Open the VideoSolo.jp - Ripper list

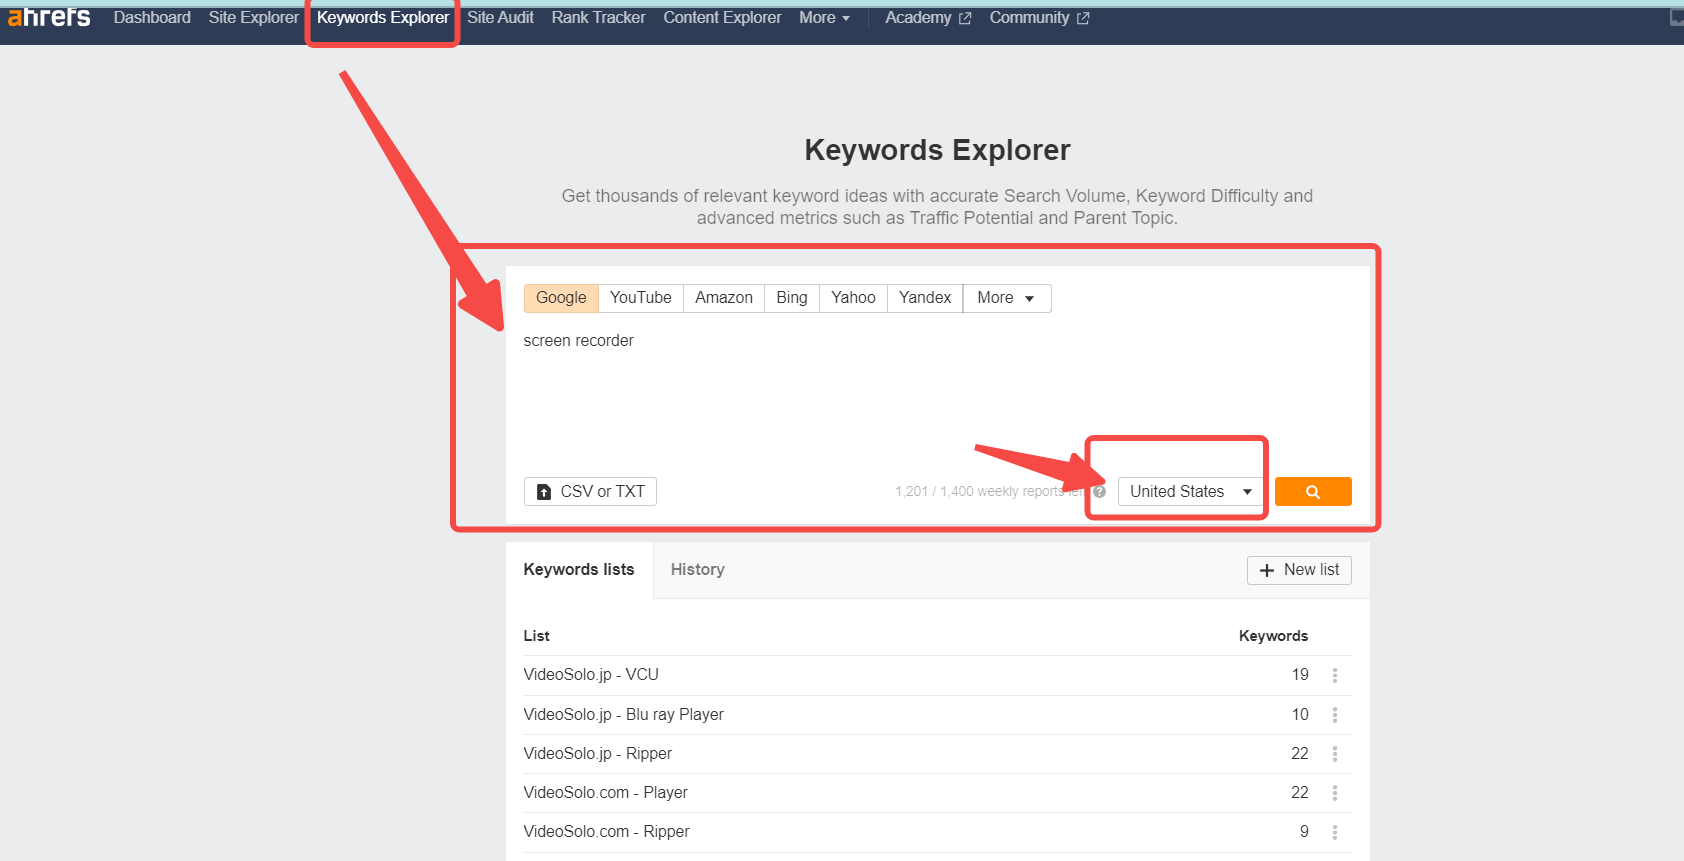pos(598,754)
